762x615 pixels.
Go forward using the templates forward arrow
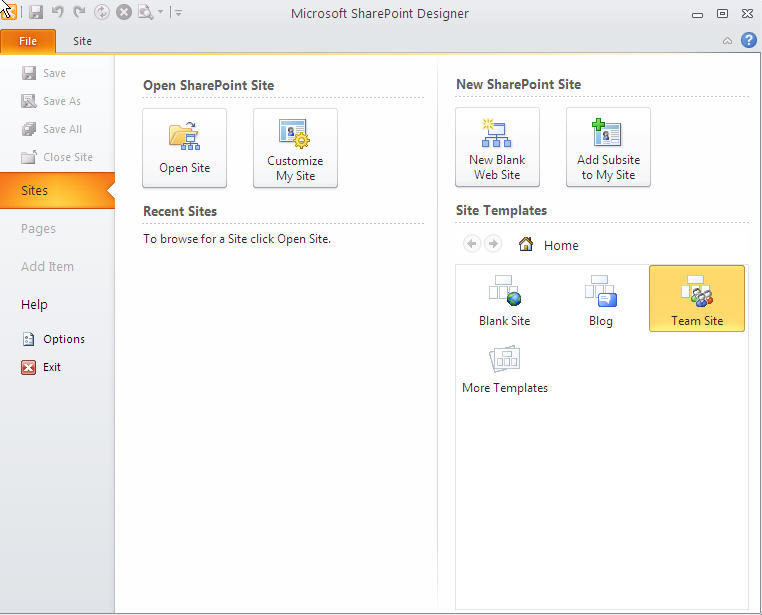coord(493,243)
